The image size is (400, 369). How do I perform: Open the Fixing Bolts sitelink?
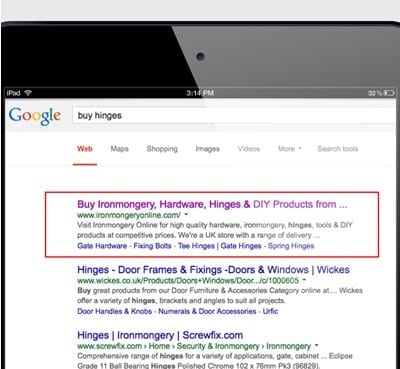pos(152,246)
